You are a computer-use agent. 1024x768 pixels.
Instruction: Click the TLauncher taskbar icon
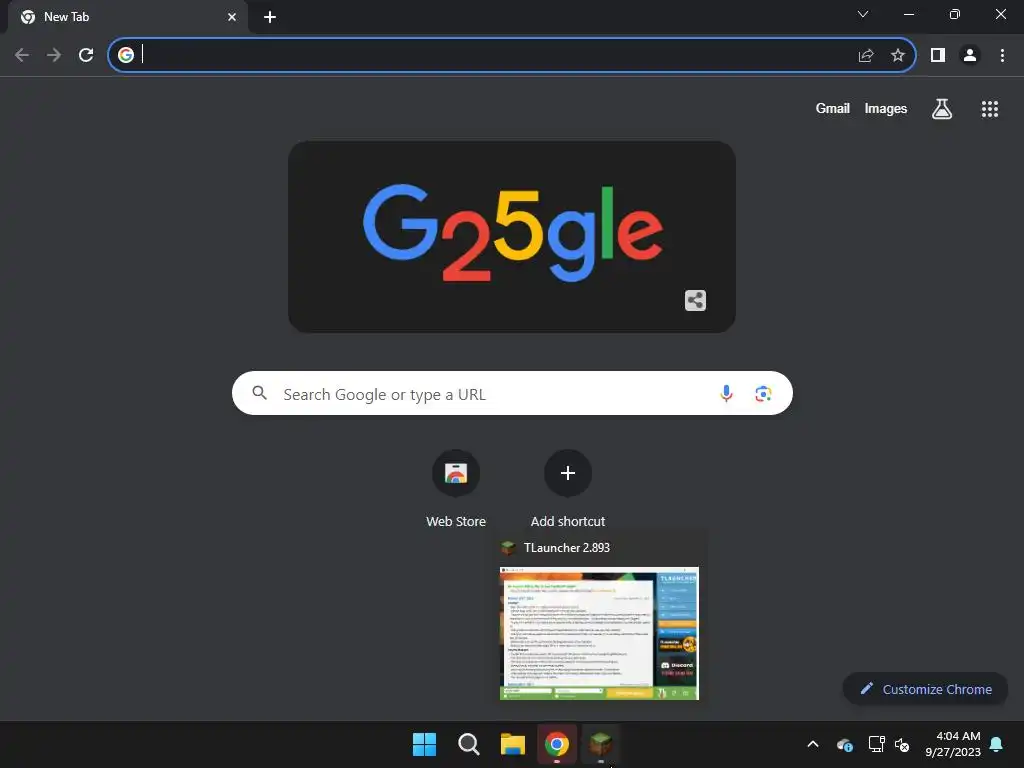click(x=601, y=744)
